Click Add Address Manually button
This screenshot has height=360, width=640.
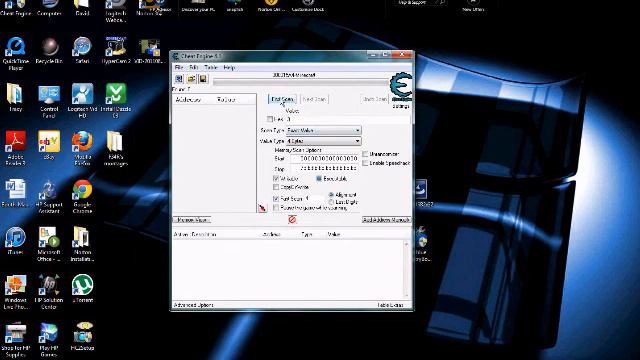coord(386,220)
